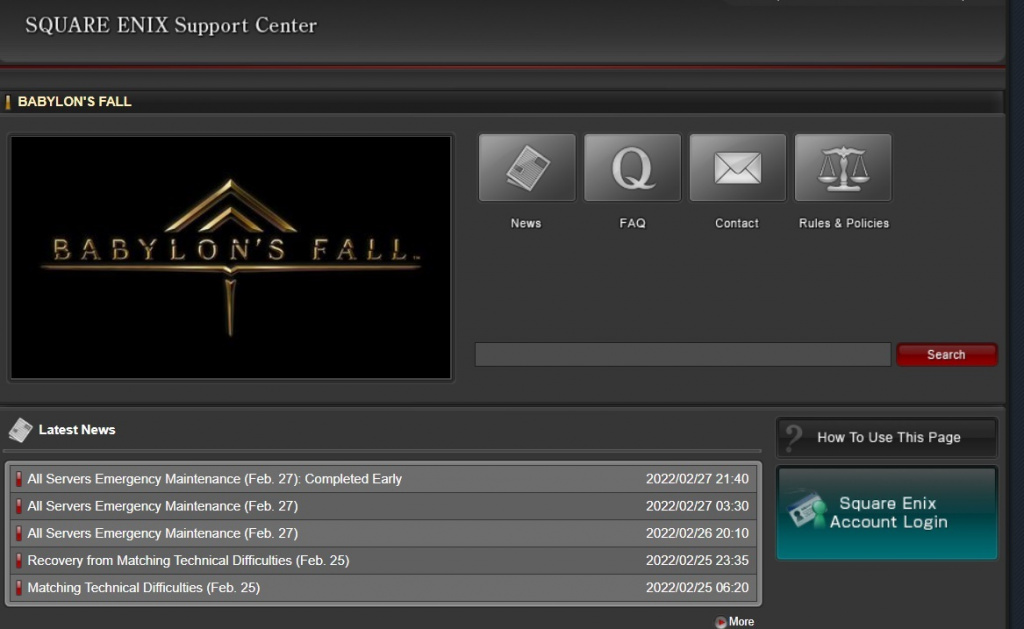Open the News section icon
1024x629 pixels.
tap(526, 167)
